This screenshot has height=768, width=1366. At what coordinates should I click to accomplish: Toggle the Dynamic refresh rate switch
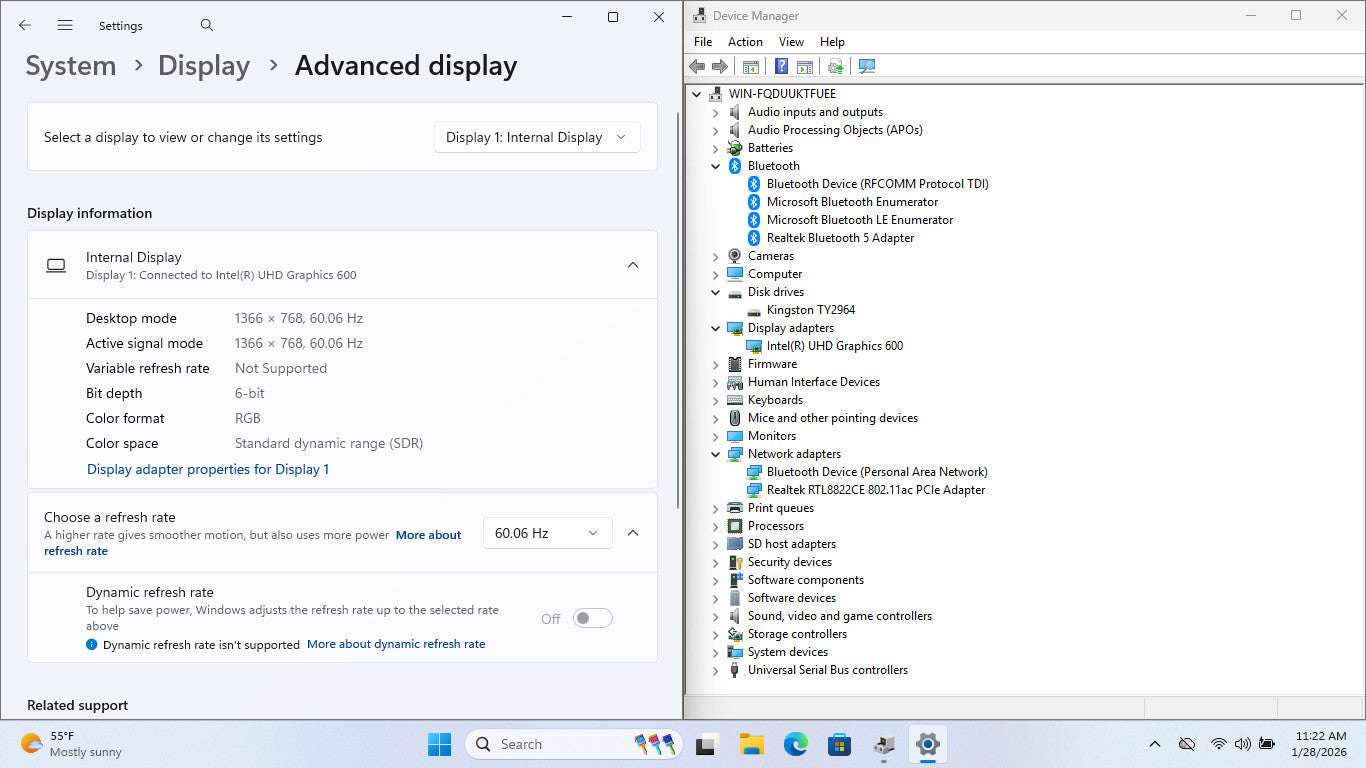pyautogui.click(x=592, y=619)
